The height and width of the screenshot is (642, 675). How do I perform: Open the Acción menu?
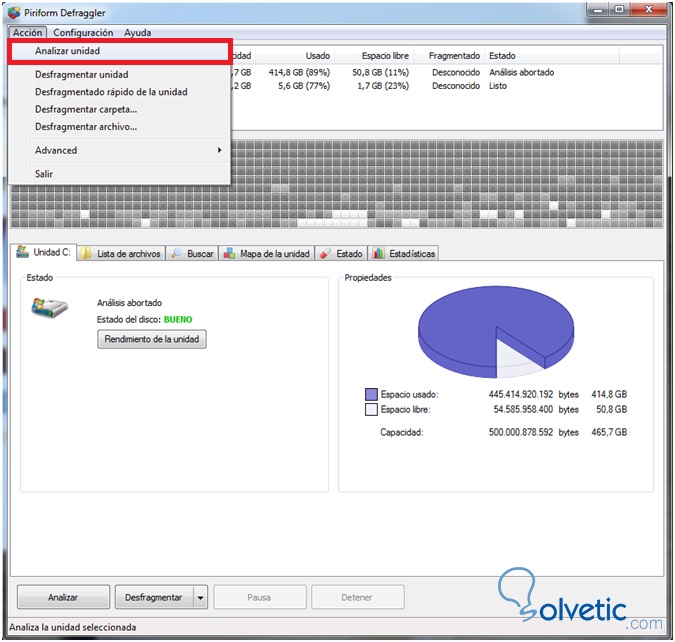pyautogui.click(x=27, y=32)
